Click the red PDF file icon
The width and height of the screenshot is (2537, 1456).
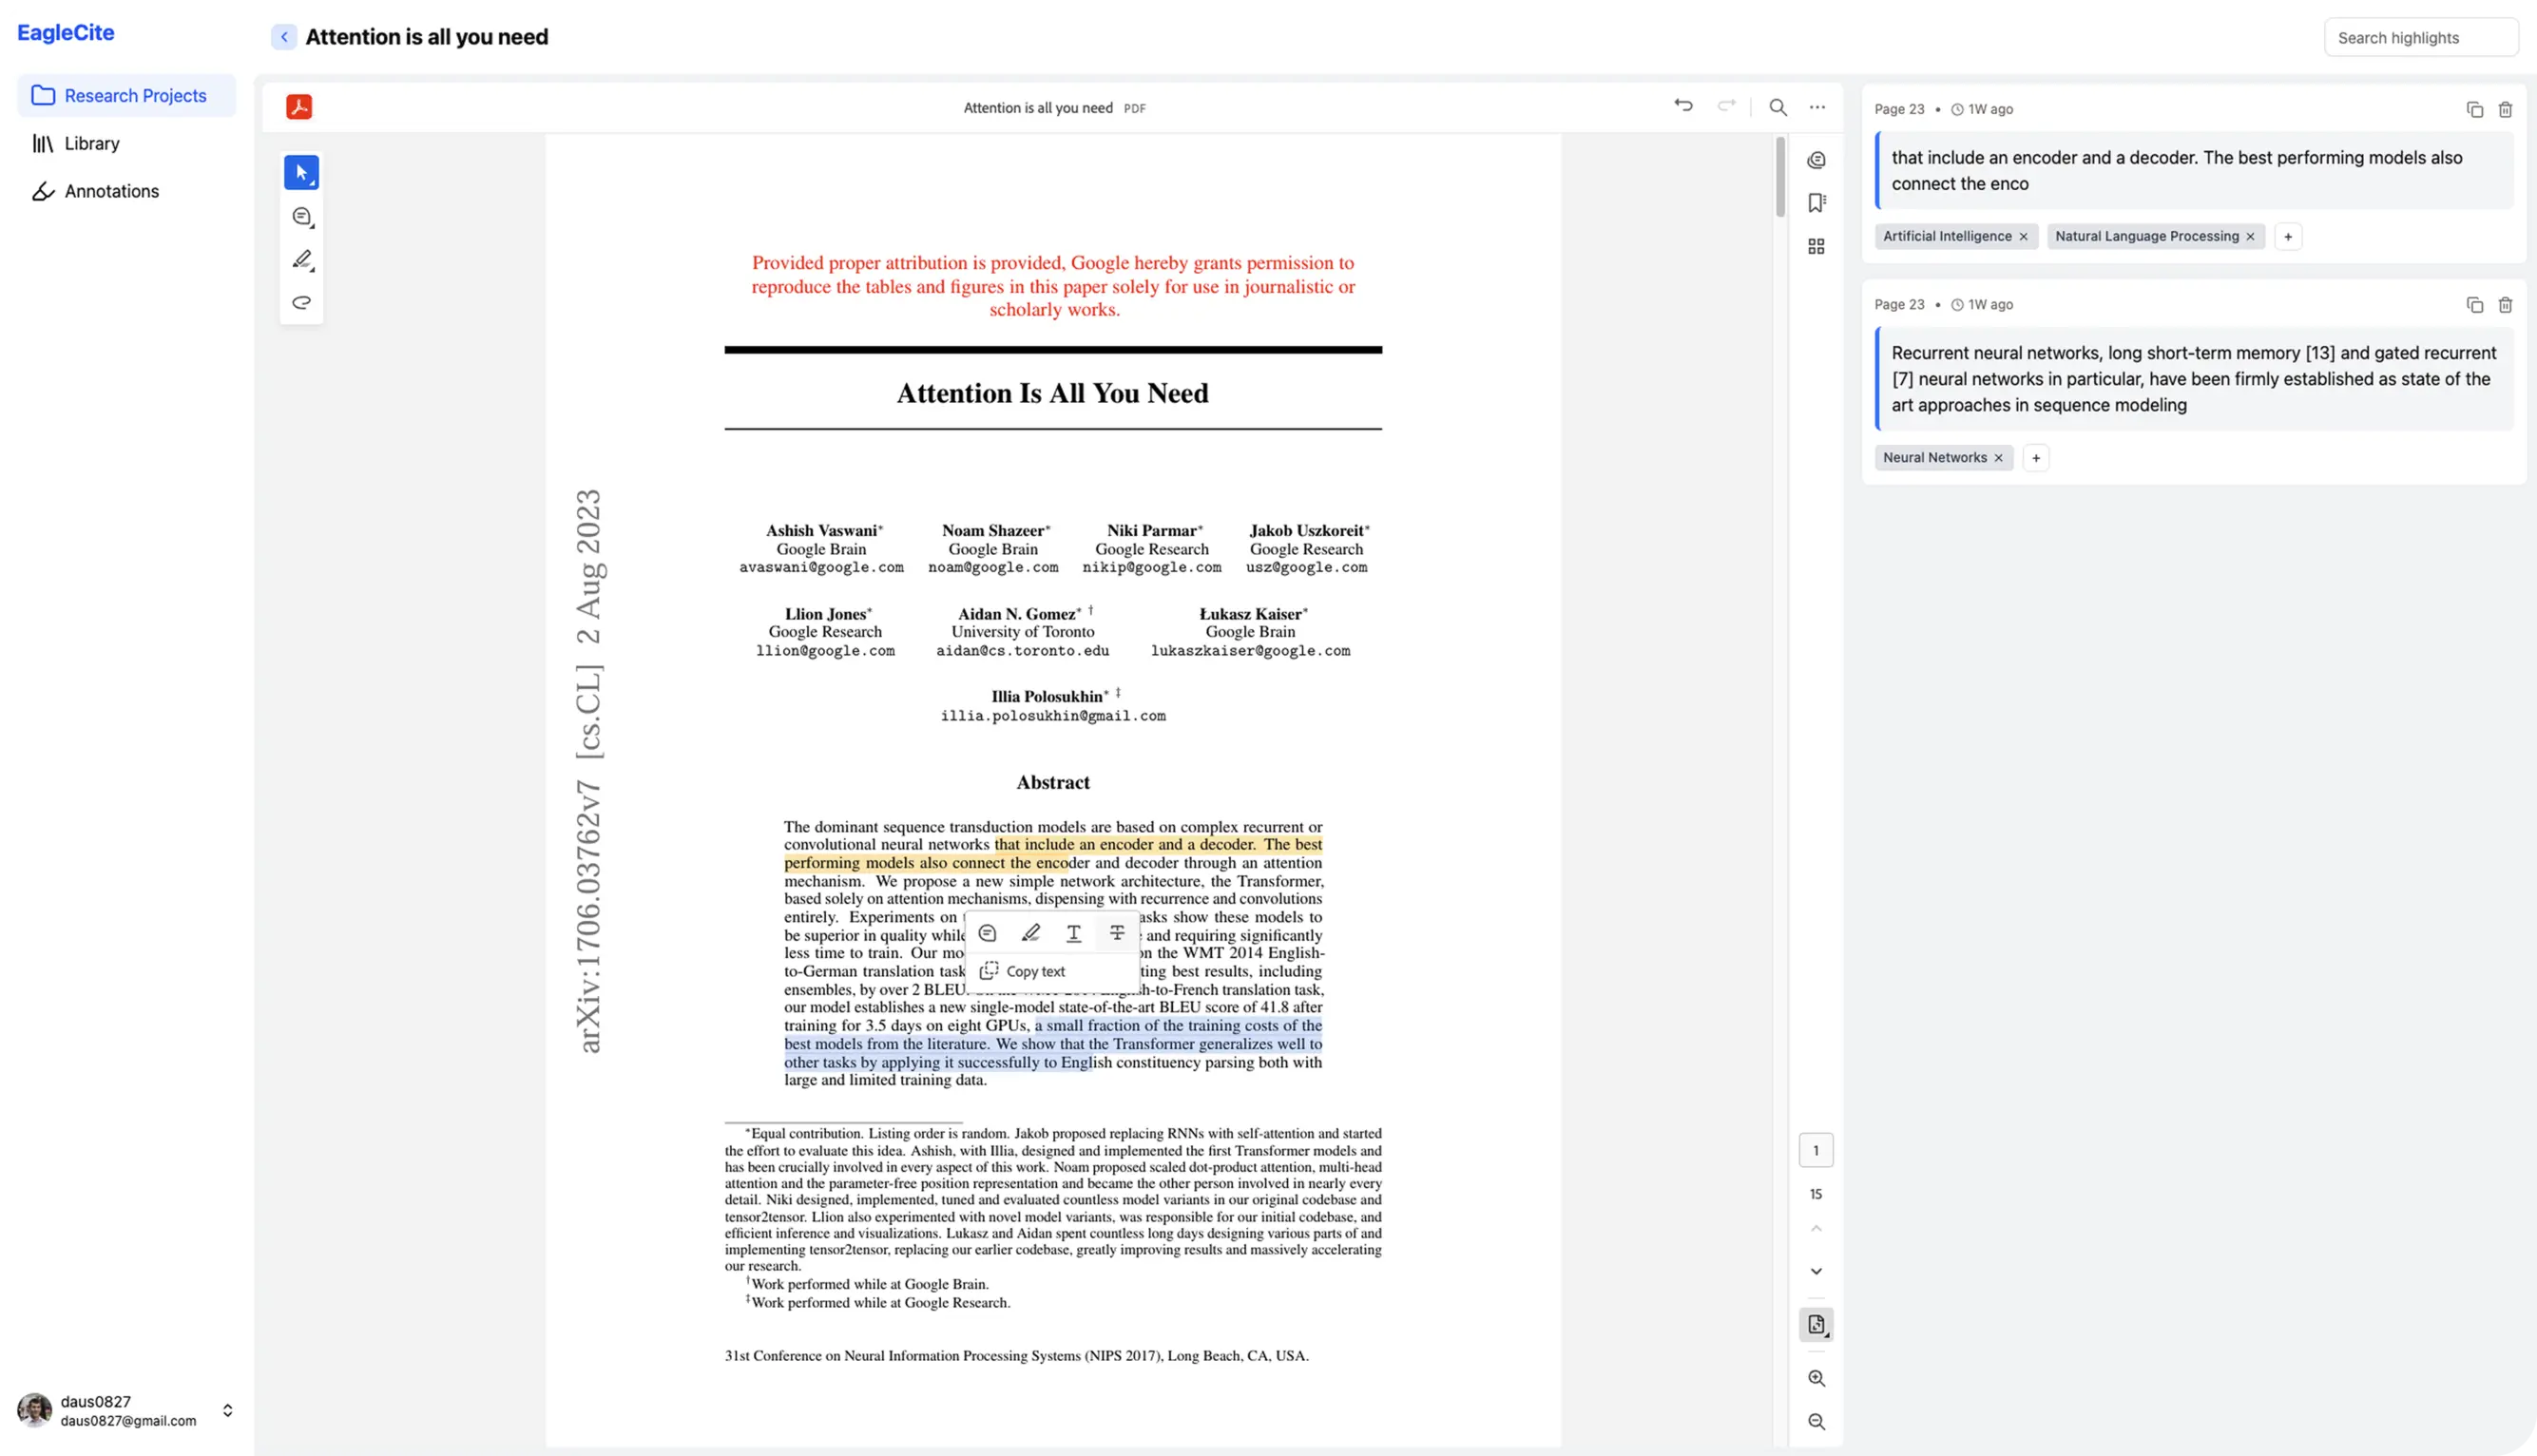pyautogui.click(x=299, y=107)
